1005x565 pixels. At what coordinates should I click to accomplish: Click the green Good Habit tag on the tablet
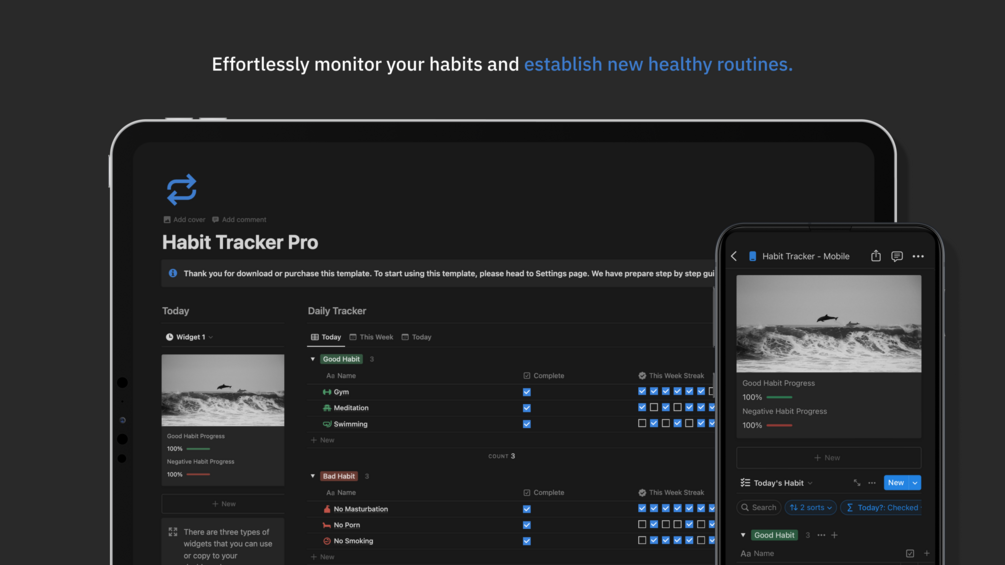341,359
